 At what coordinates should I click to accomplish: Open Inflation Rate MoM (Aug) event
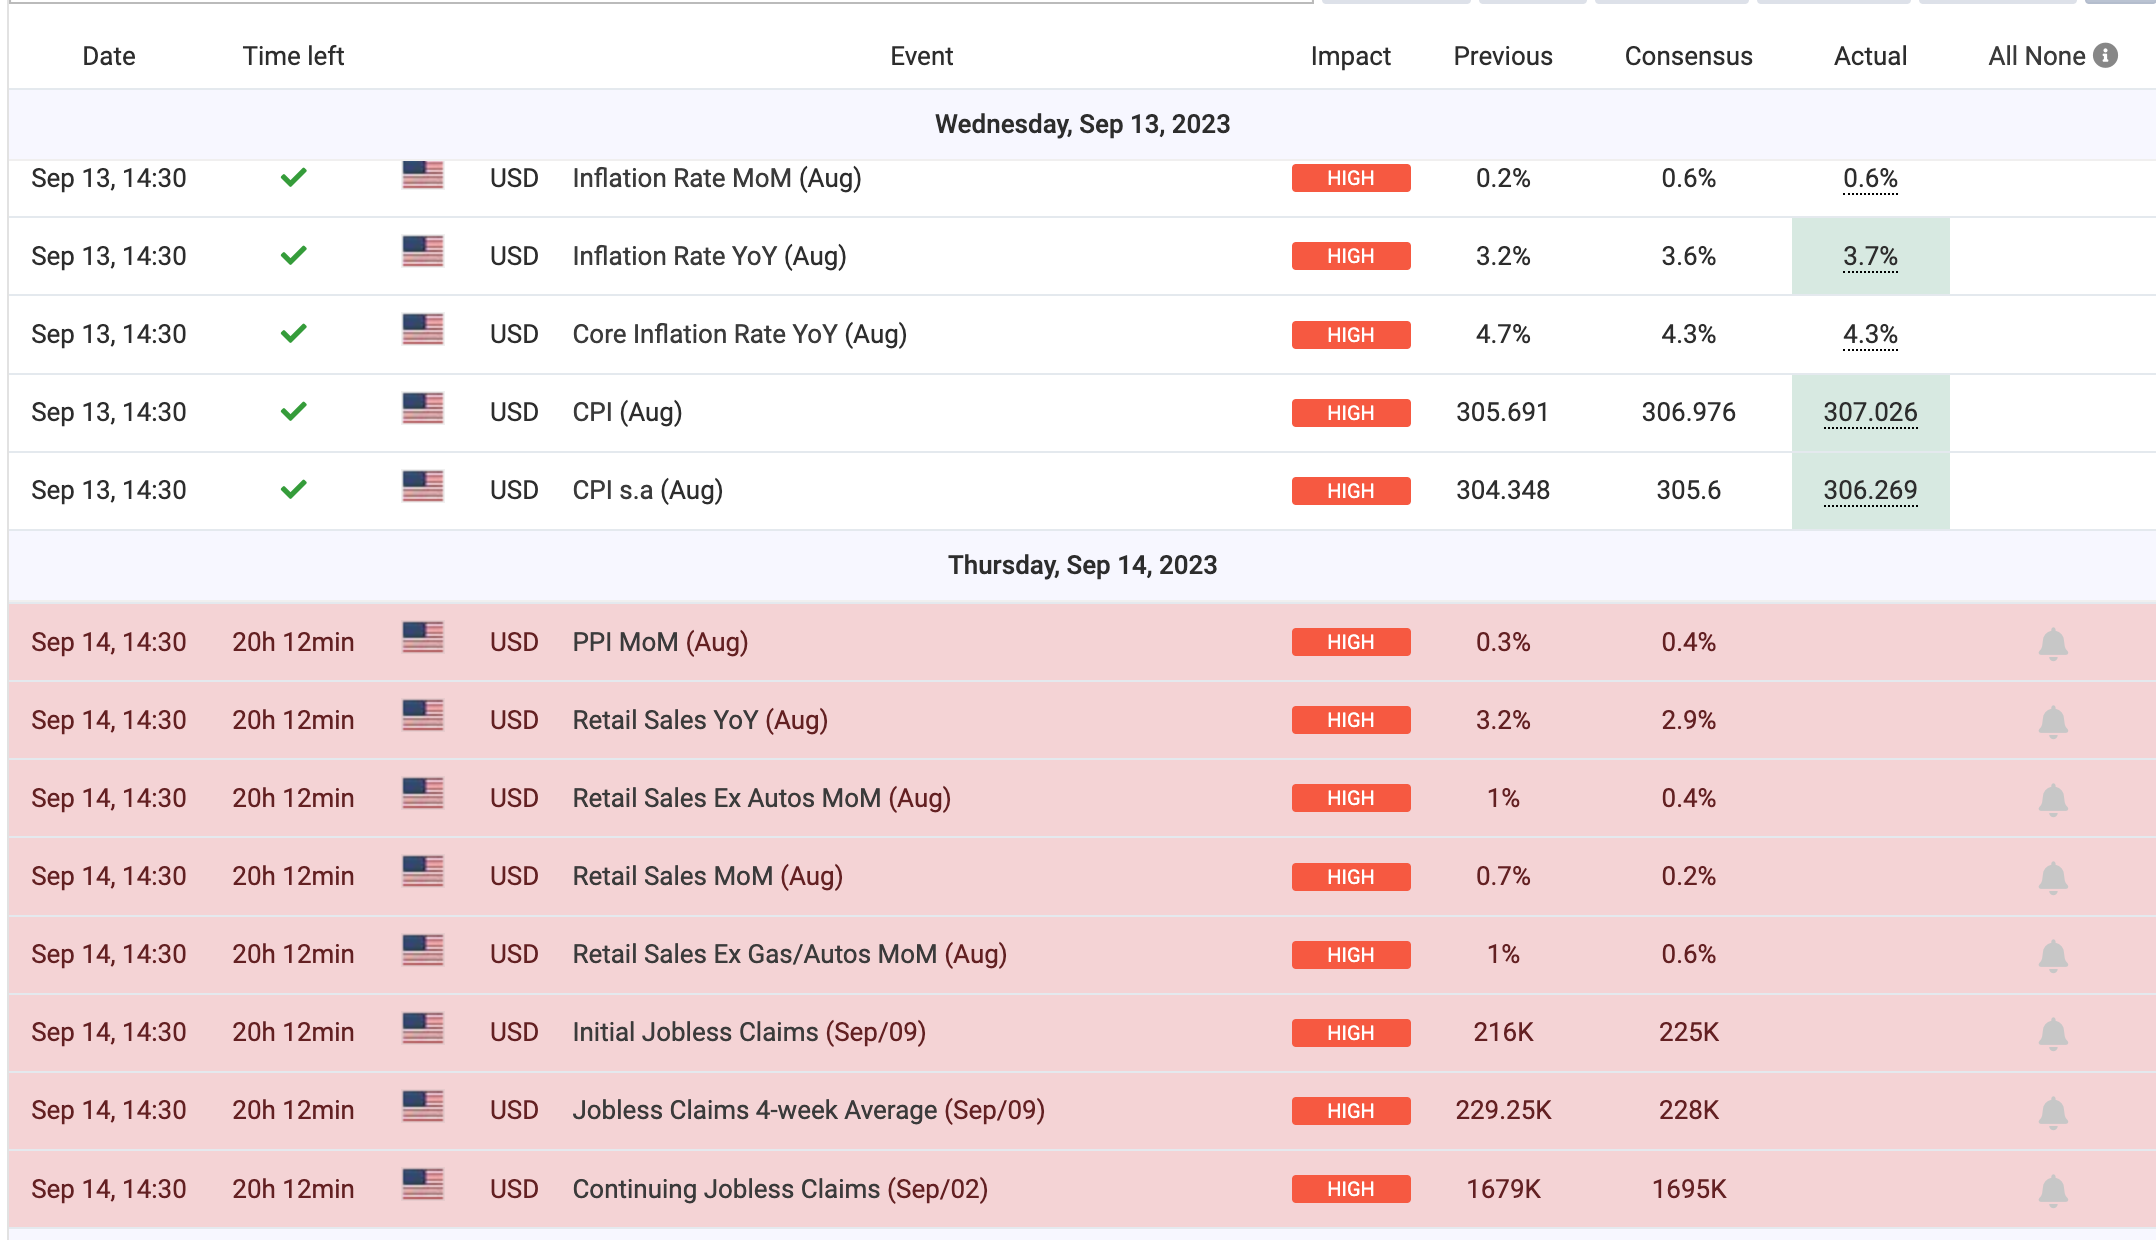click(717, 178)
